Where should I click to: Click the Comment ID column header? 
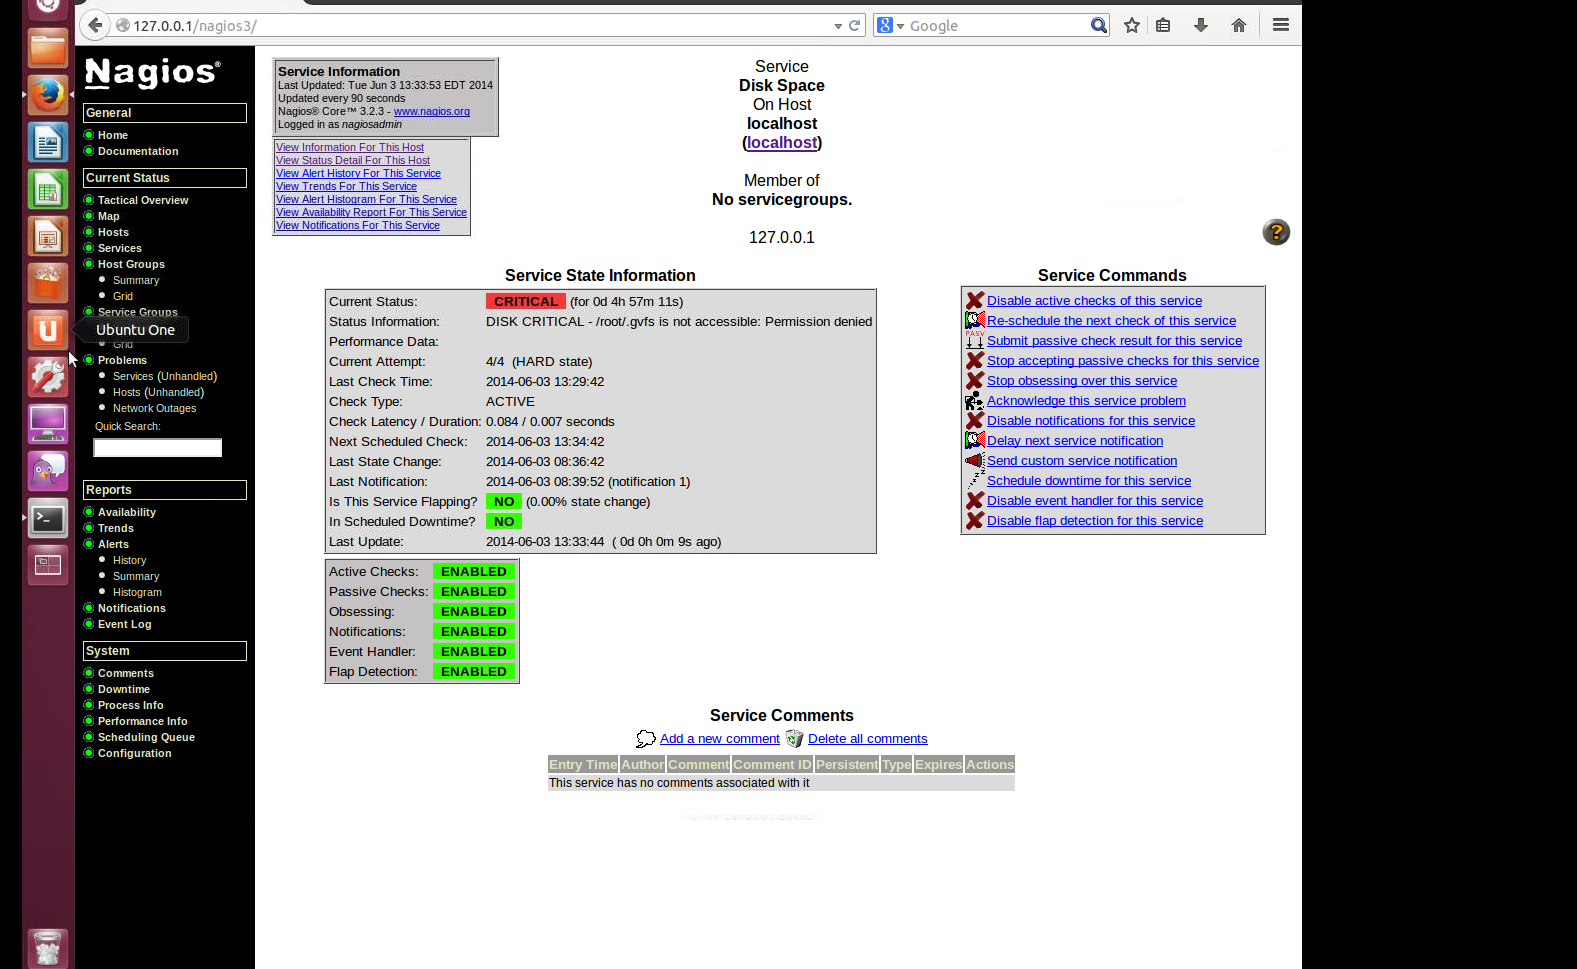pos(772,765)
